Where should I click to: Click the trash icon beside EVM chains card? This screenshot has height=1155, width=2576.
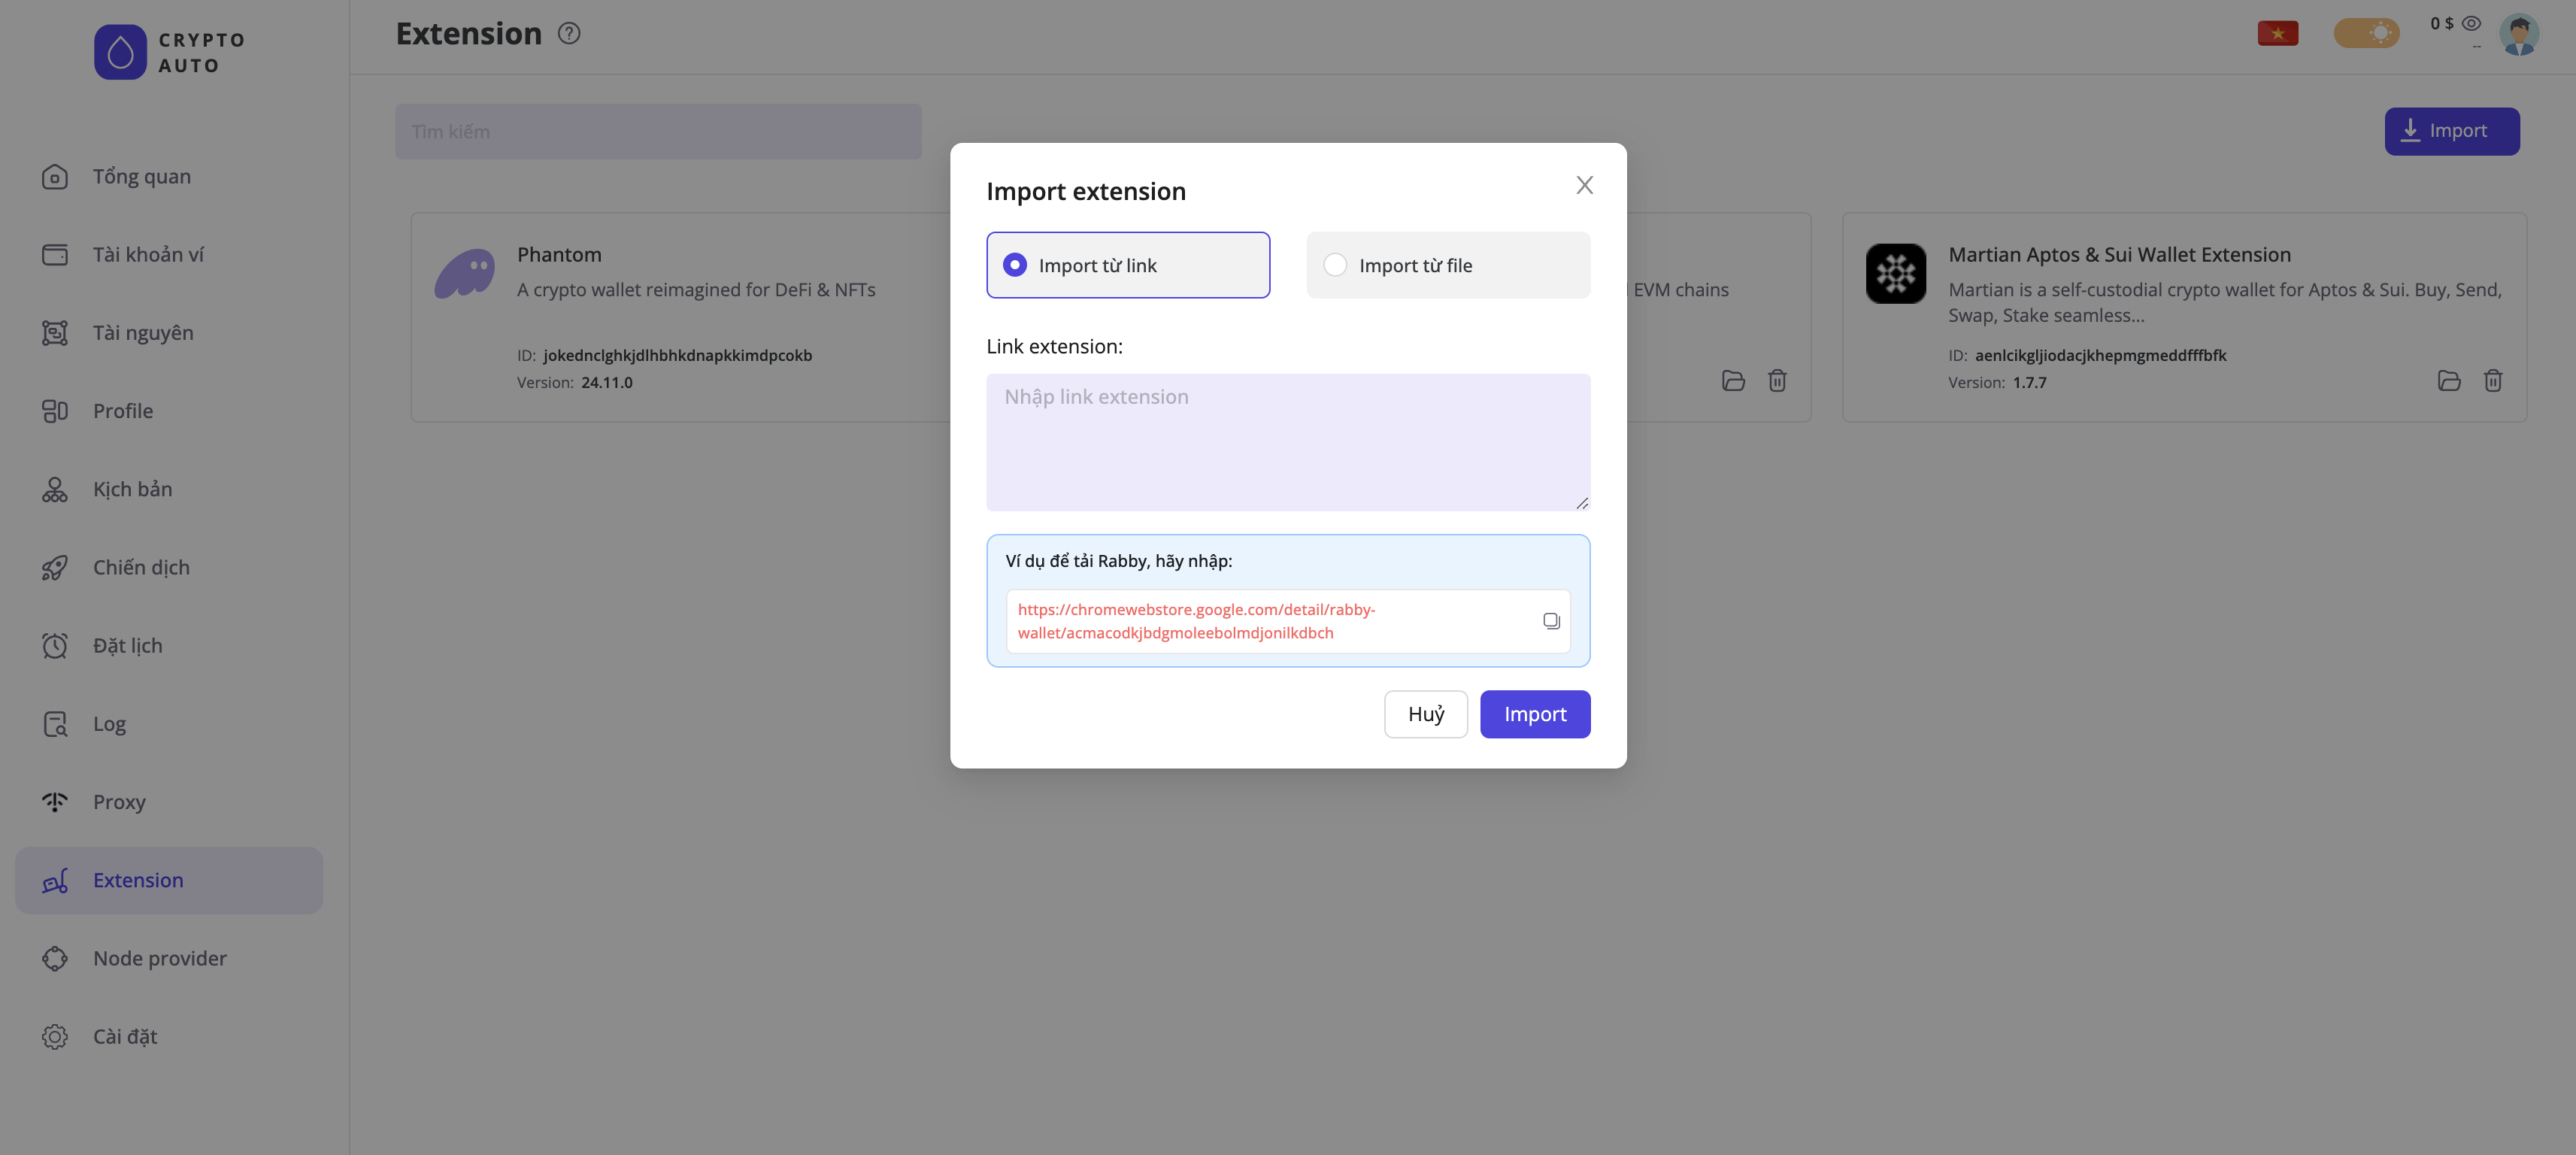pos(1777,380)
